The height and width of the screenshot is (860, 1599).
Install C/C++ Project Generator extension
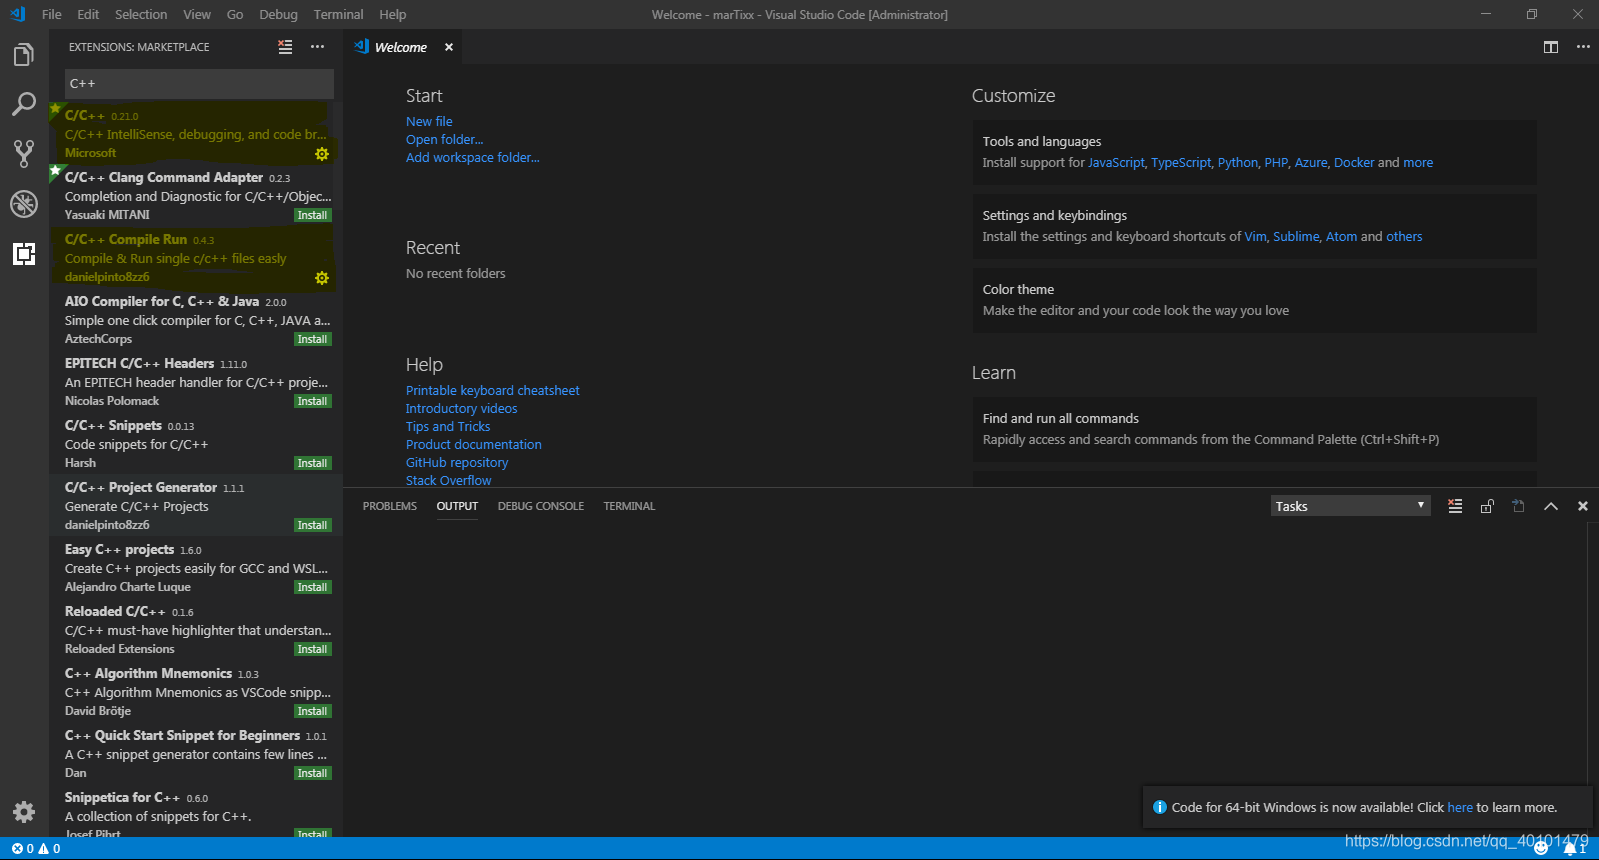312,525
